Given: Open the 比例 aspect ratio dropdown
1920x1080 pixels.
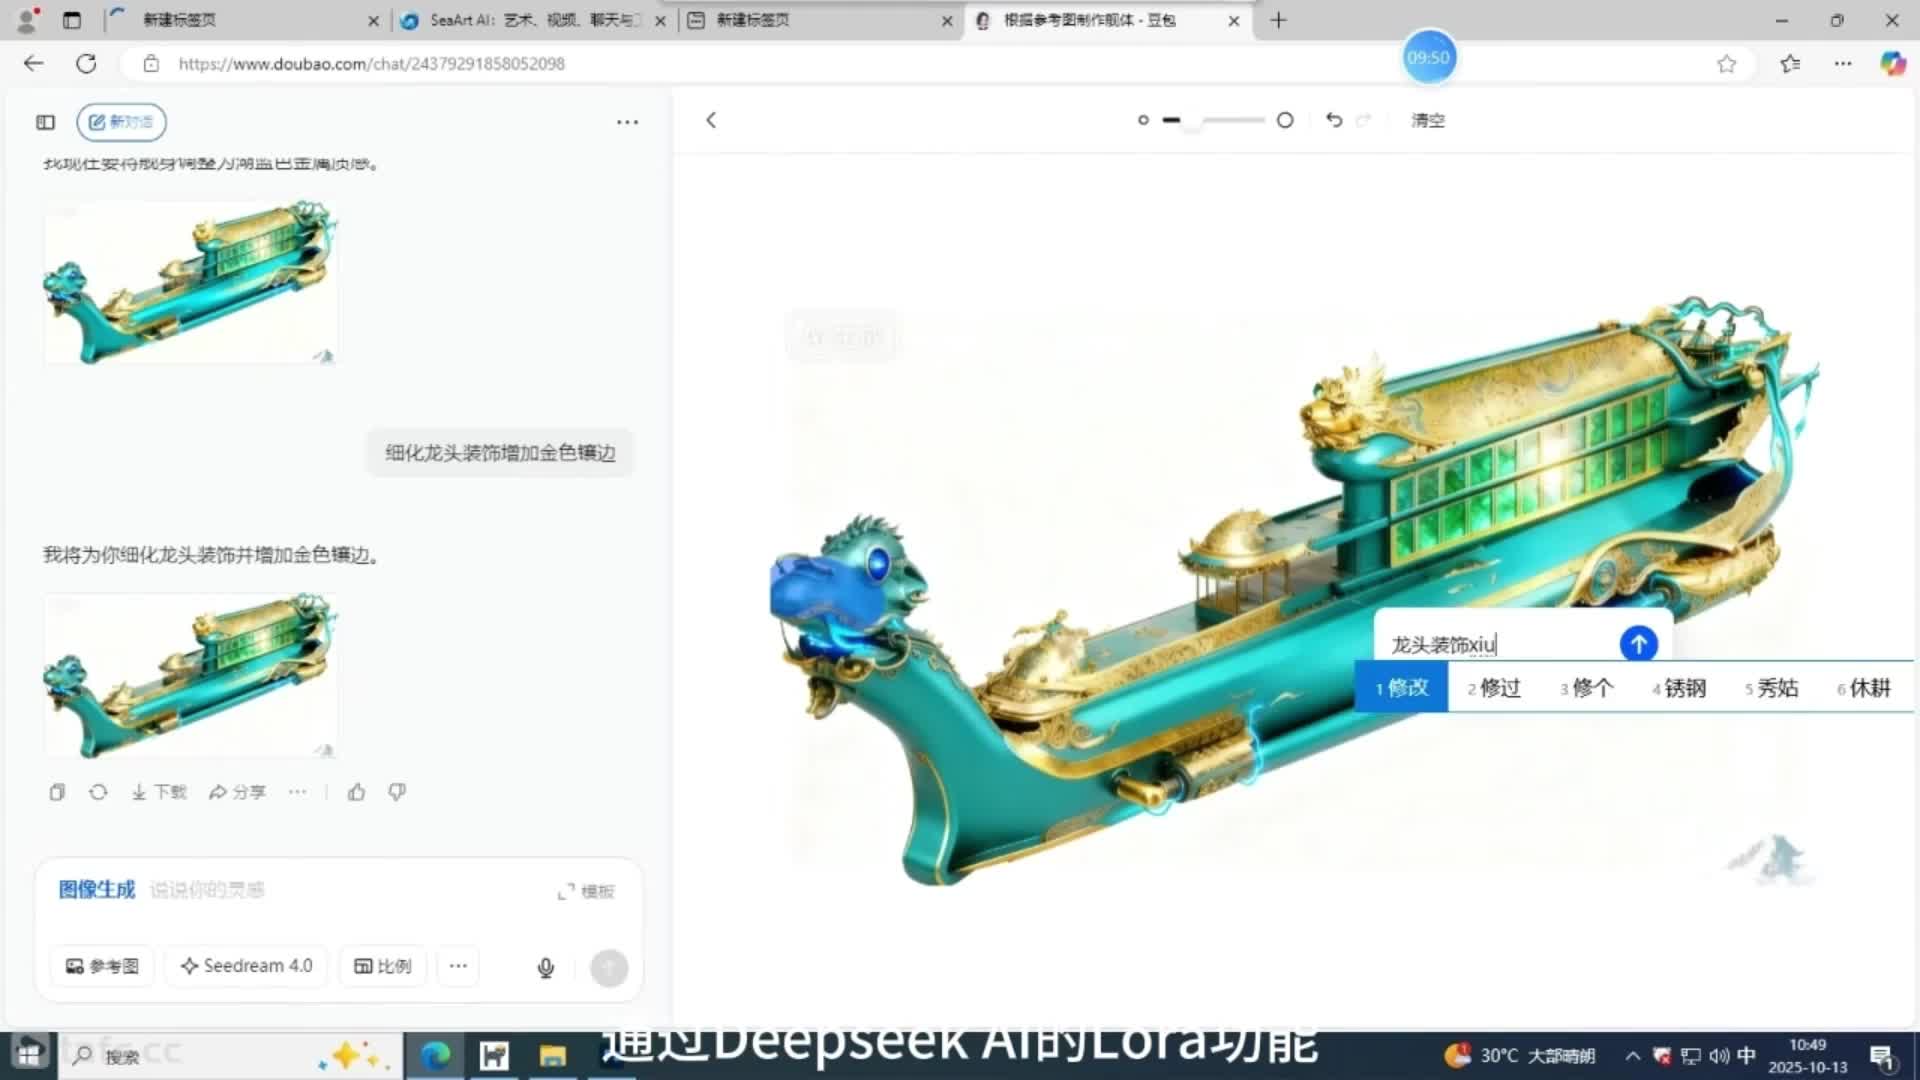Looking at the screenshot, I should (x=383, y=966).
